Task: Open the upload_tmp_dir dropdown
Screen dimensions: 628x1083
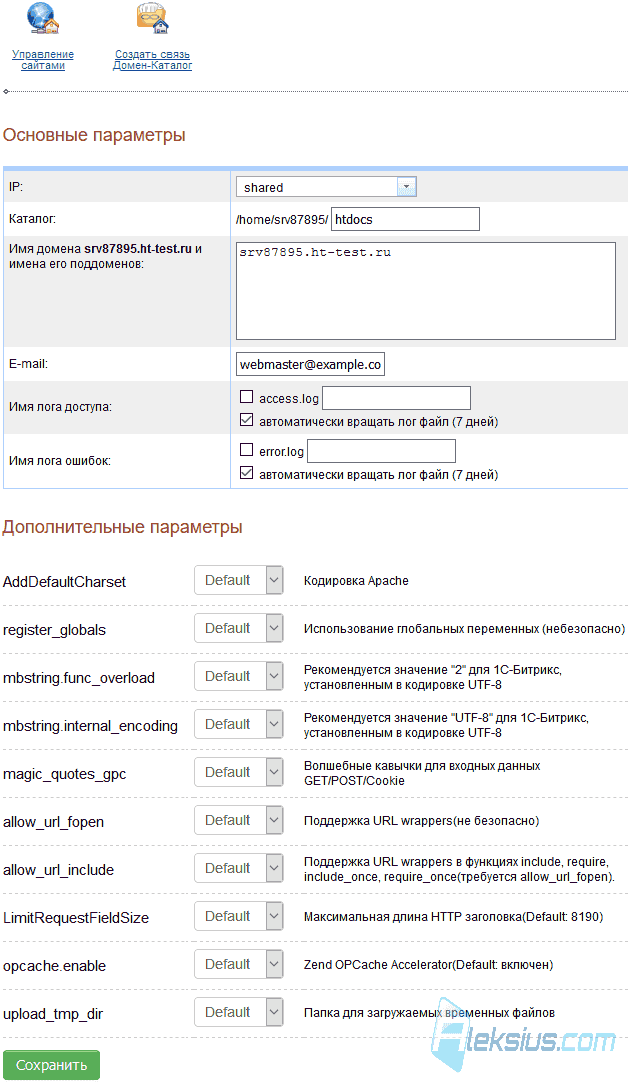Action: coord(239,1012)
